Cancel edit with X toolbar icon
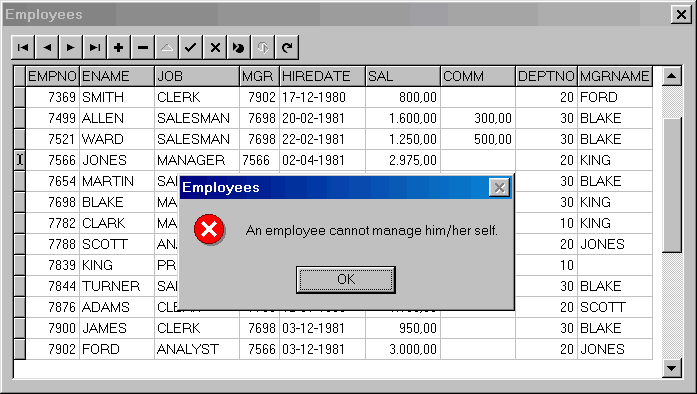This screenshot has height=394, width=697. point(215,47)
